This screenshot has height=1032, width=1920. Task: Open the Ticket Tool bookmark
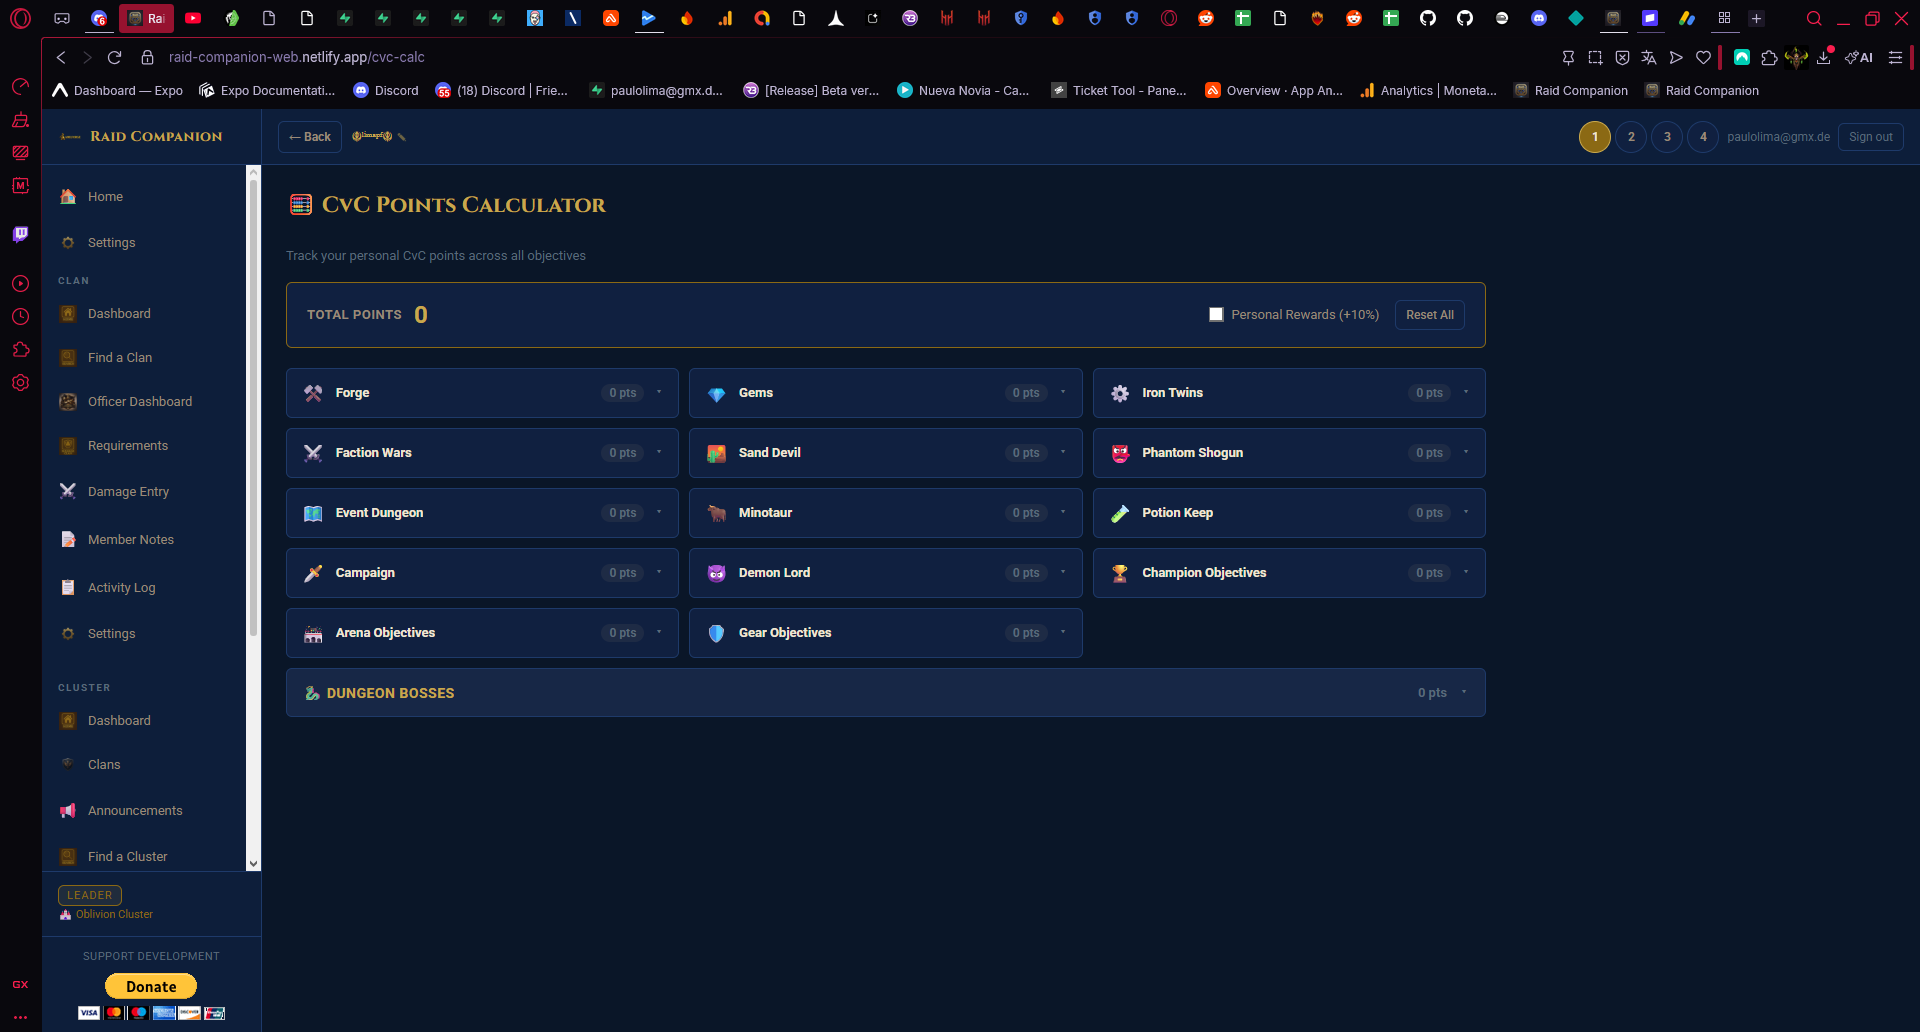[x=1119, y=90]
